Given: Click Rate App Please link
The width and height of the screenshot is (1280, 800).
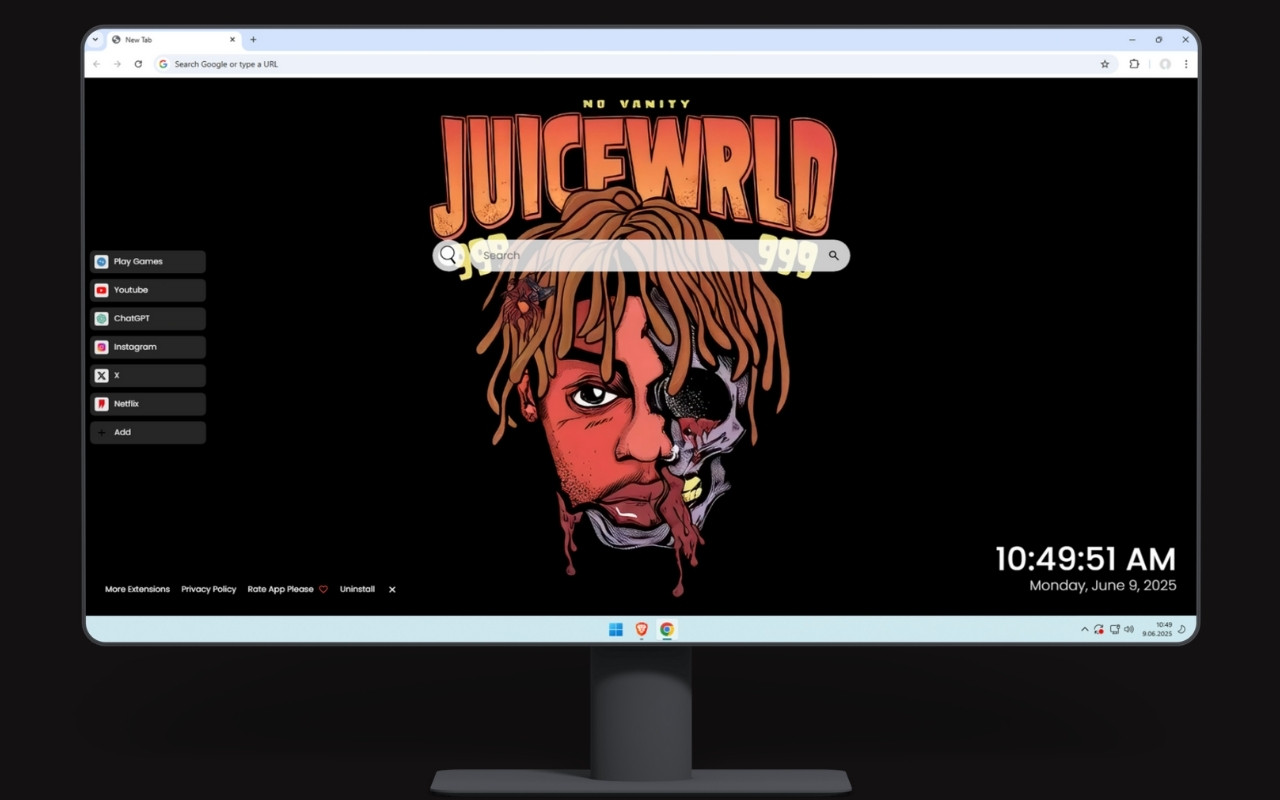Looking at the screenshot, I should tap(280, 589).
